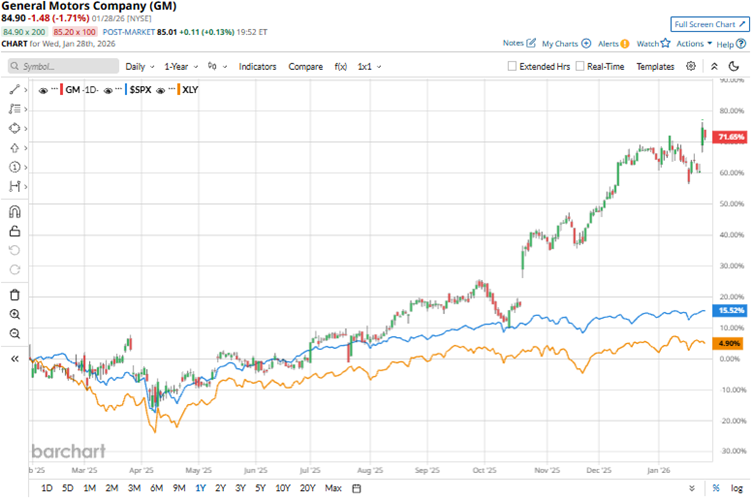This screenshot has height=500, width=752.
Task: Open the calendar date range picker
Action: (x=357, y=488)
